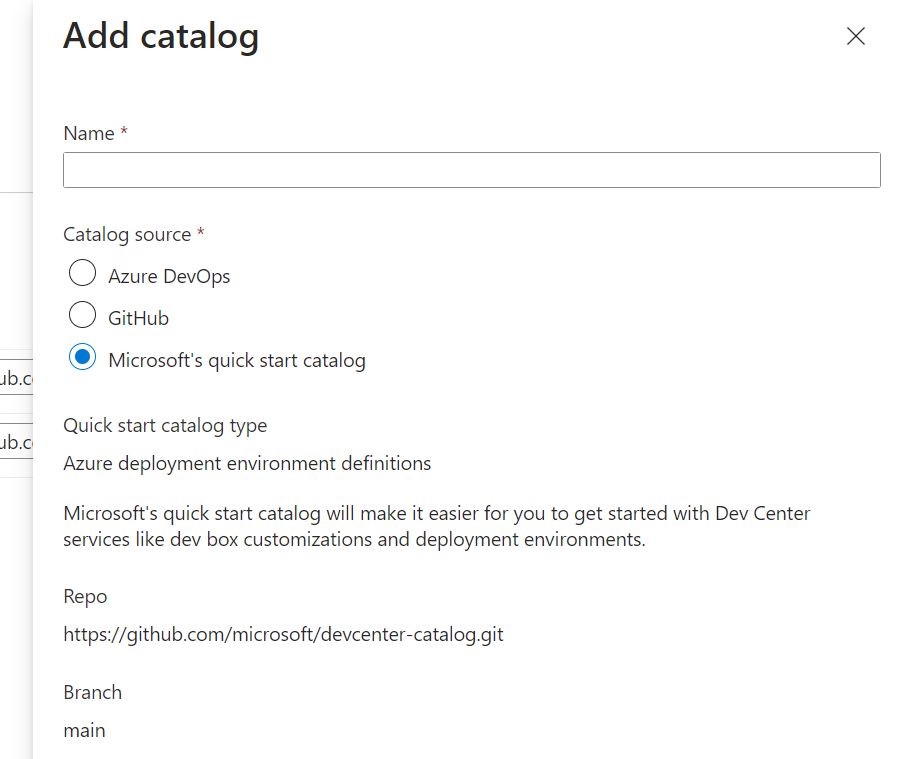
Task: Click the Repo label
Action: click(x=85, y=596)
